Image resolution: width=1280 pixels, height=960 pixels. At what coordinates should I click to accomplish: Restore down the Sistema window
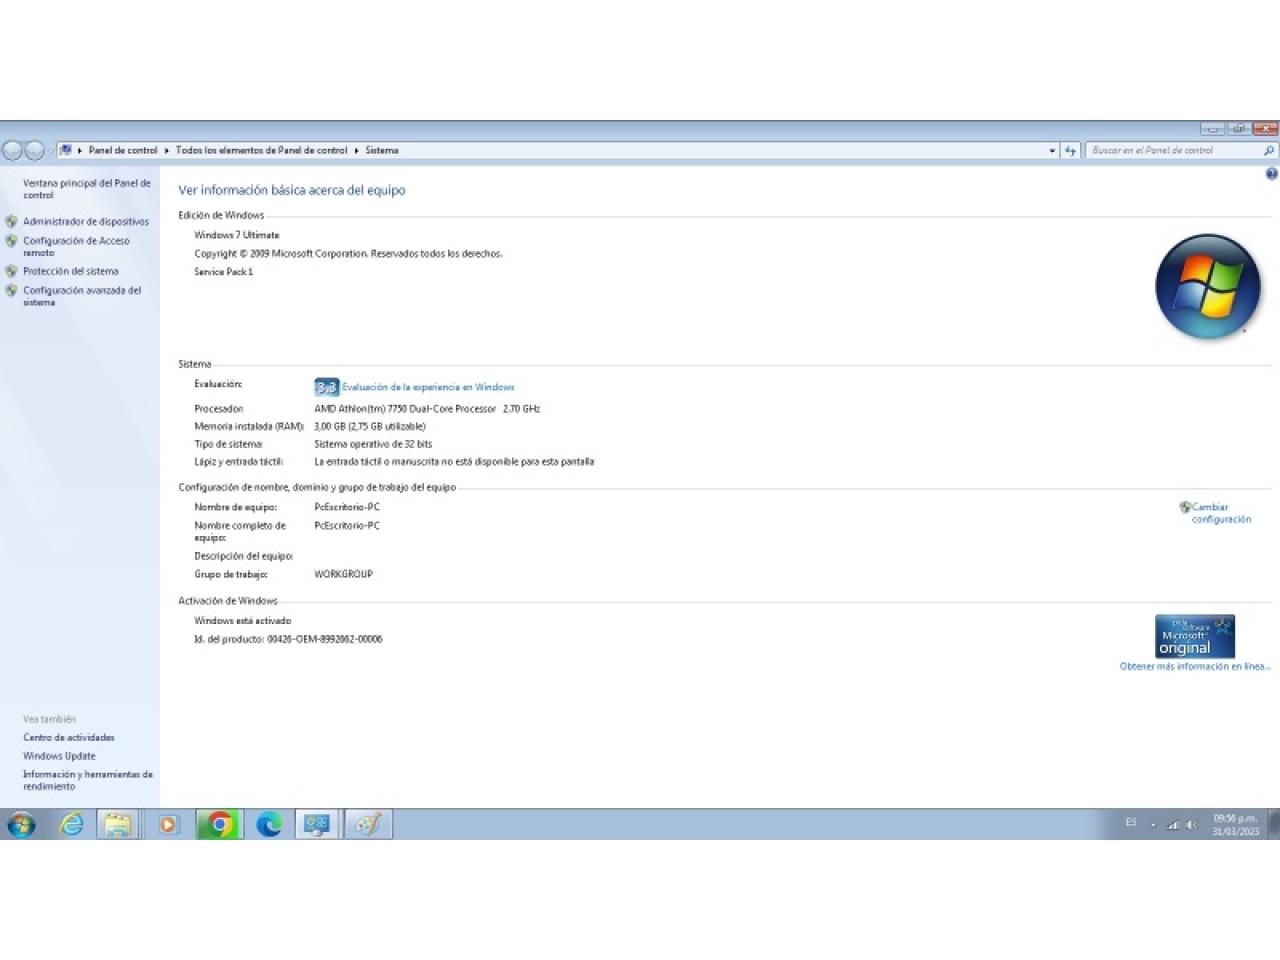(1238, 129)
